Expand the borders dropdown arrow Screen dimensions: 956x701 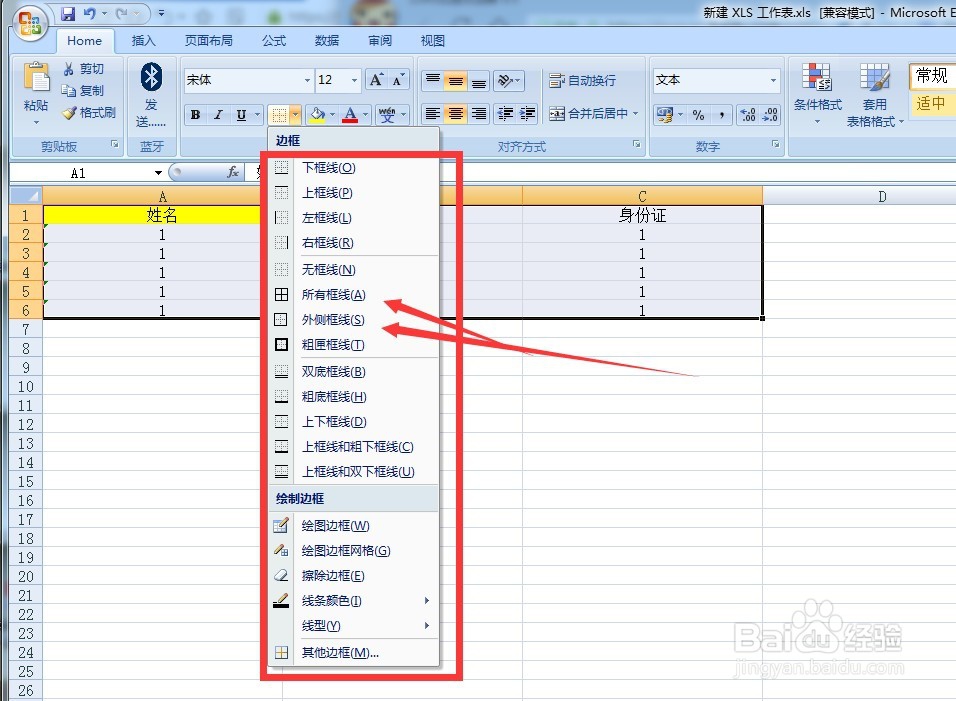[x=296, y=115]
